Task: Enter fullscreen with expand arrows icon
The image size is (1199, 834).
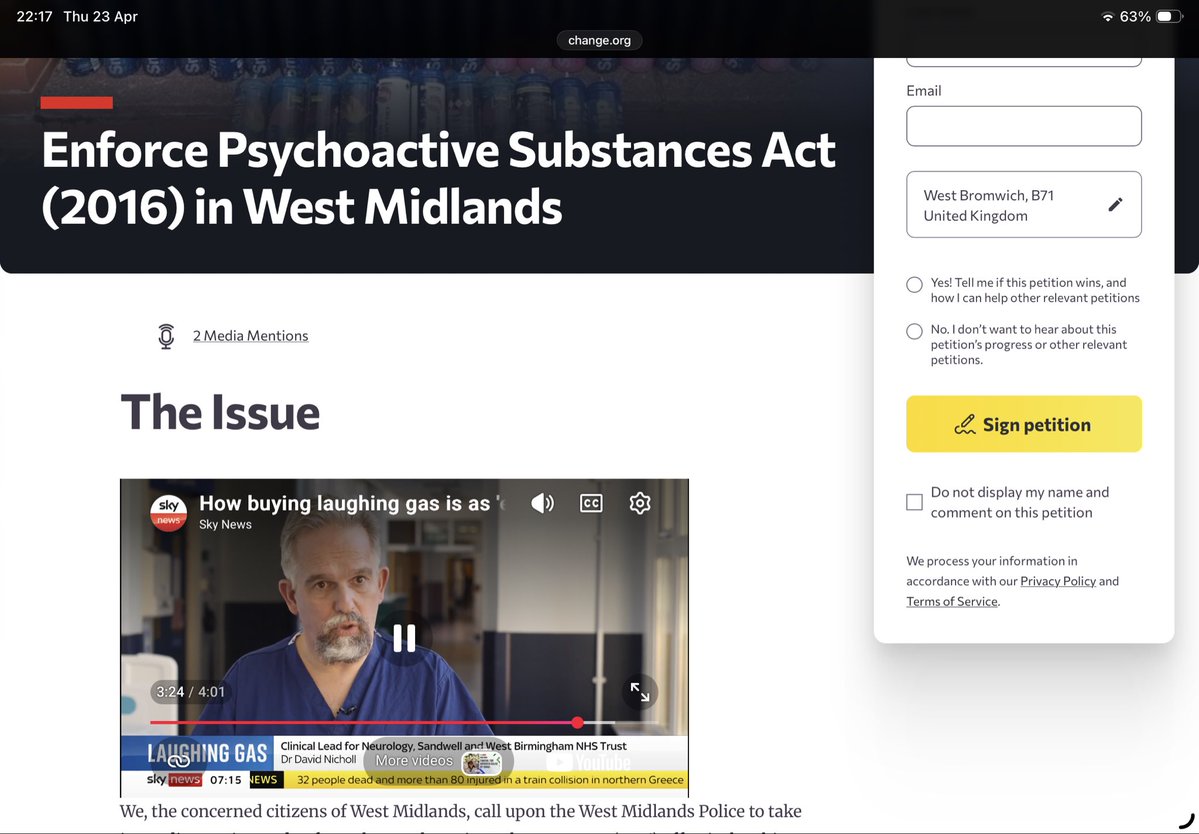Action: 640,692
